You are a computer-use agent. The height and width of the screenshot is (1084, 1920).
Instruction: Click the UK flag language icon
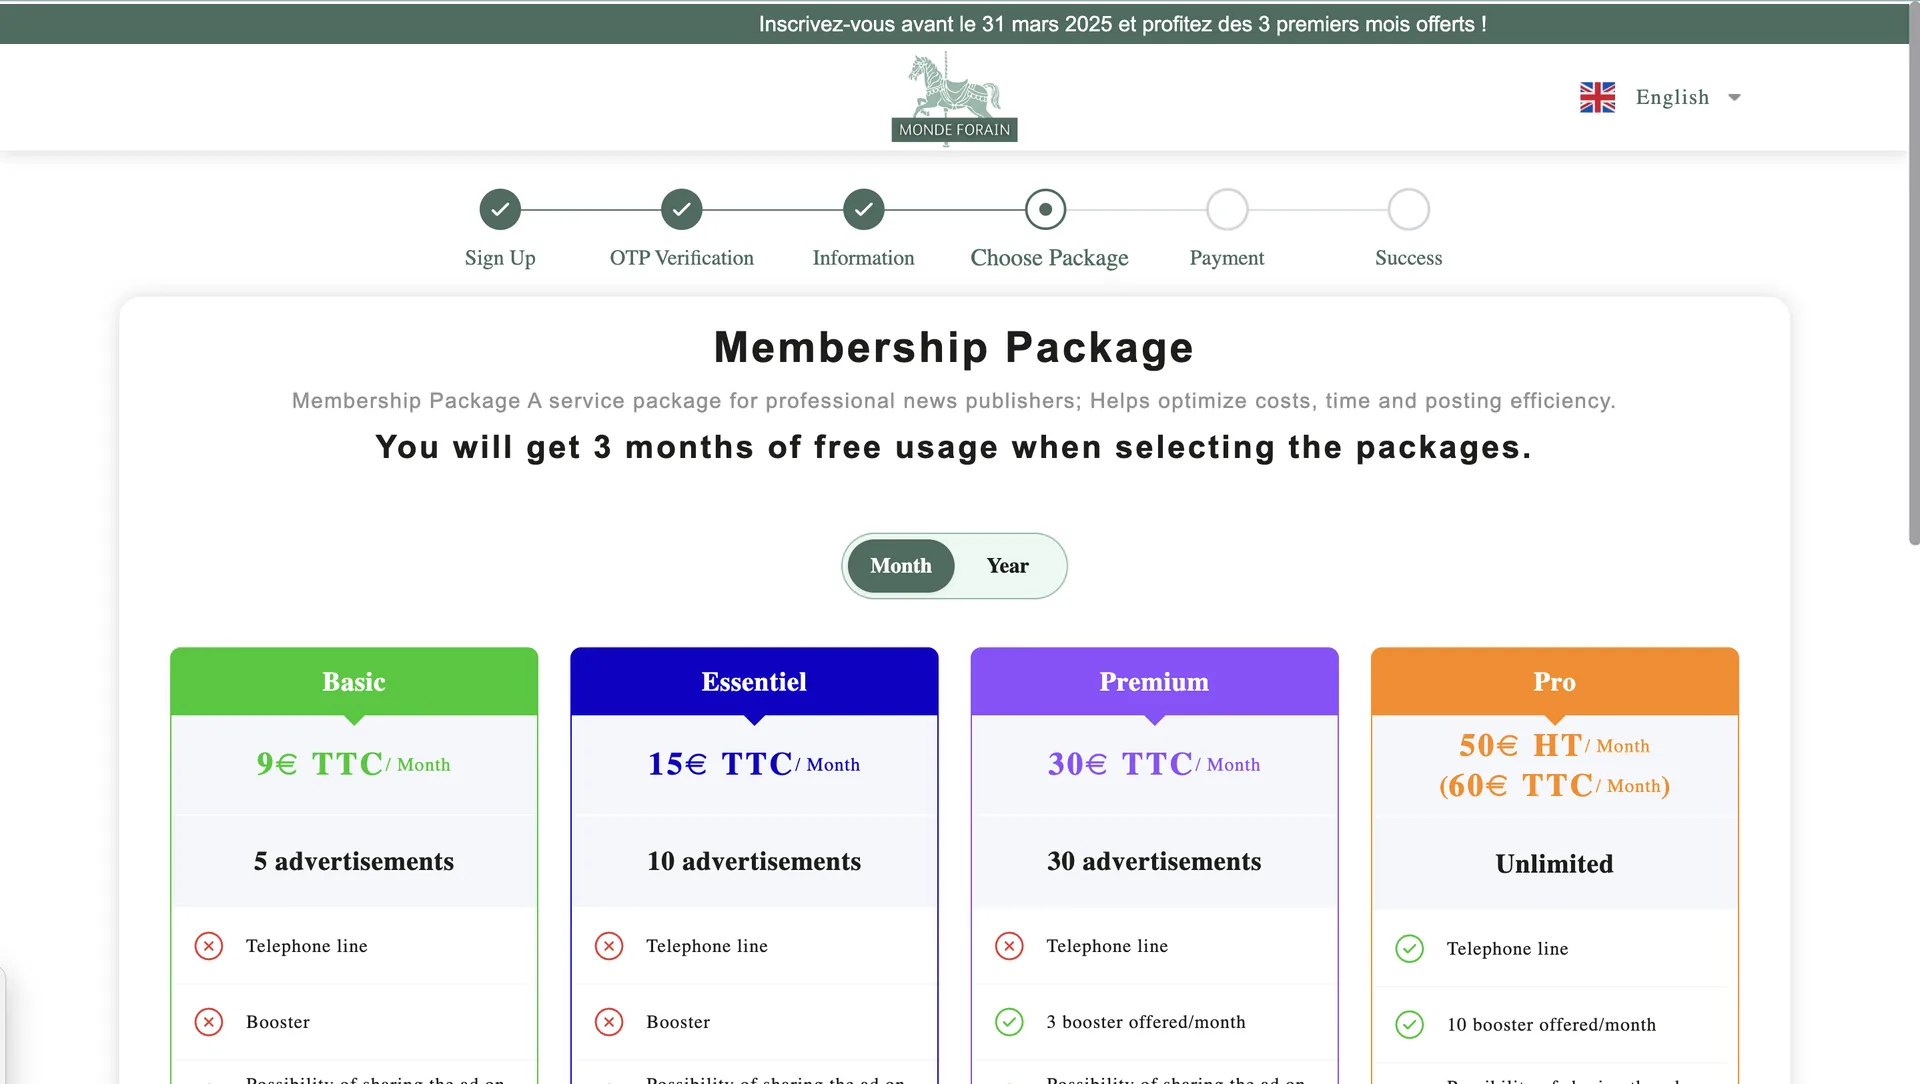point(1597,97)
